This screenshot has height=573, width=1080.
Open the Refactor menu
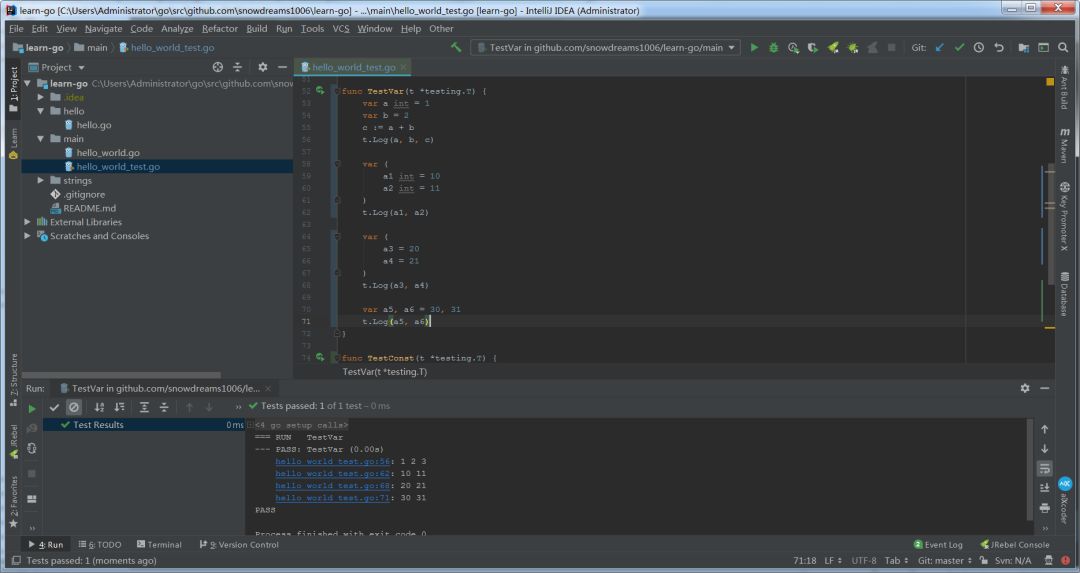(x=220, y=29)
